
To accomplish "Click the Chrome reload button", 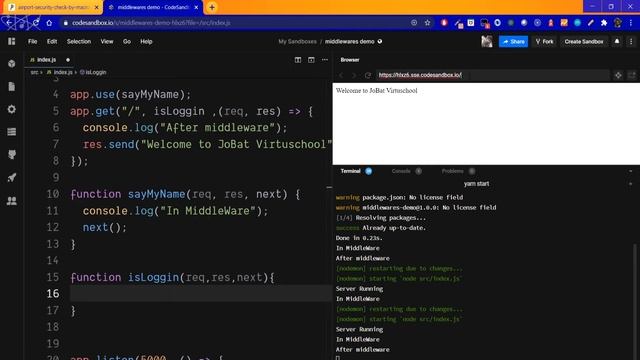I will [x=36, y=23].
